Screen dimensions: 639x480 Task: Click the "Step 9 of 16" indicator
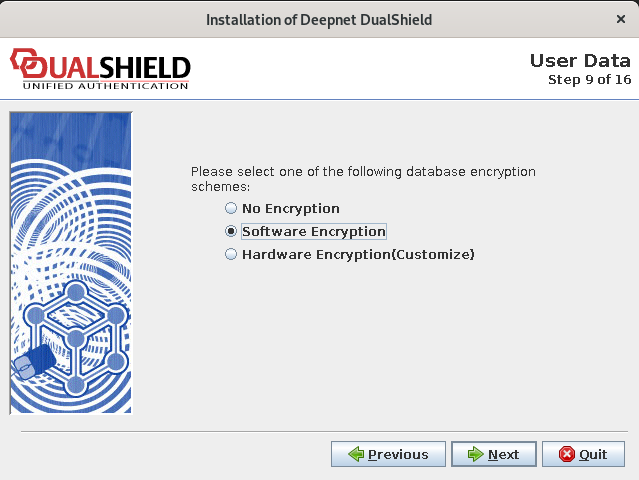(x=589, y=79)
